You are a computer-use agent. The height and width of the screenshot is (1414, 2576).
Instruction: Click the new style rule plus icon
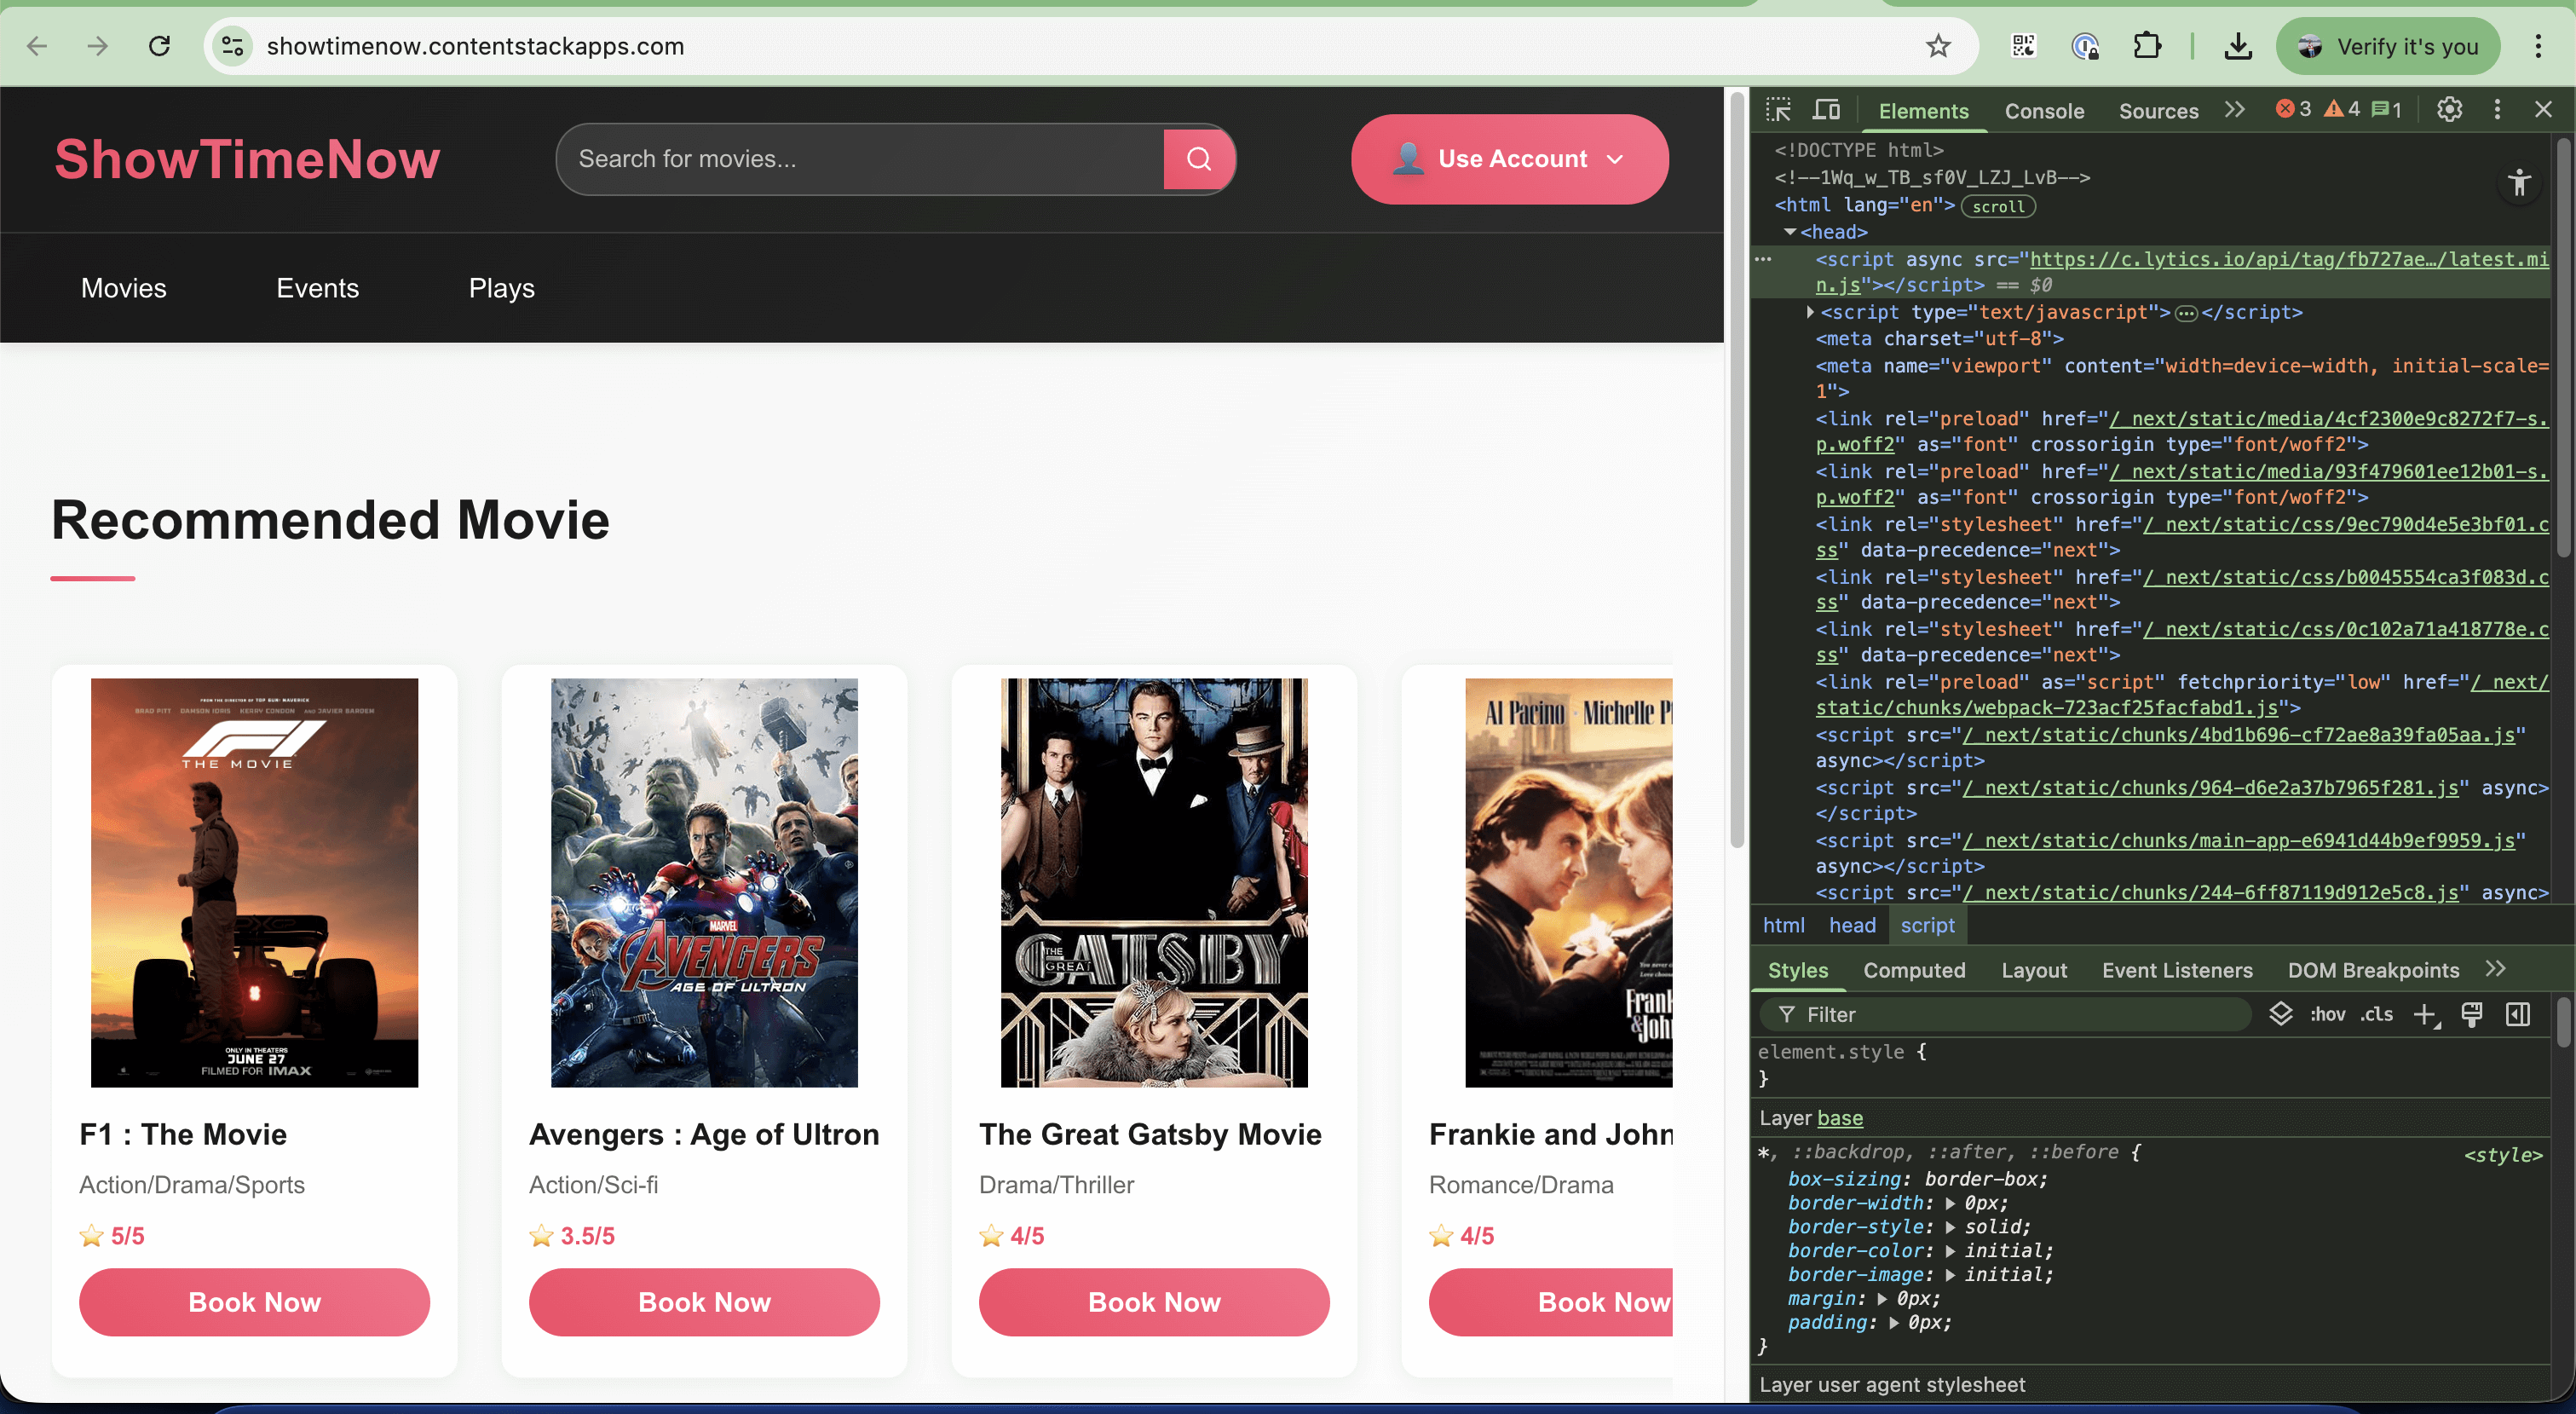2424,1014
